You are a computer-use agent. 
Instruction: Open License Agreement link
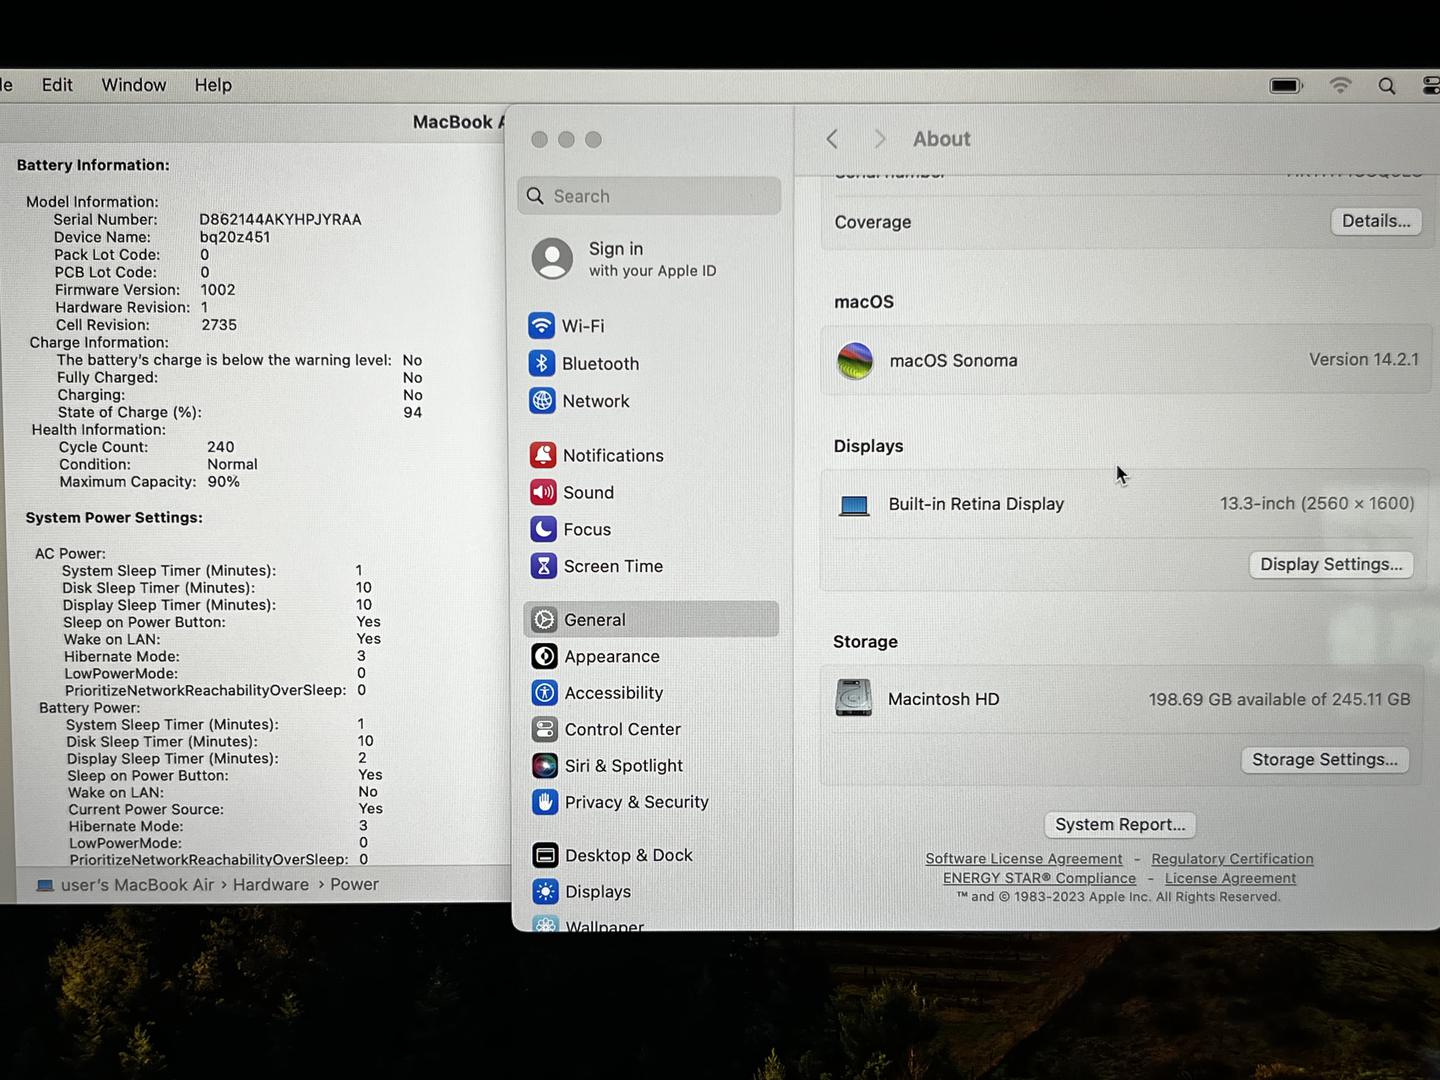[x=1230, y=878]
